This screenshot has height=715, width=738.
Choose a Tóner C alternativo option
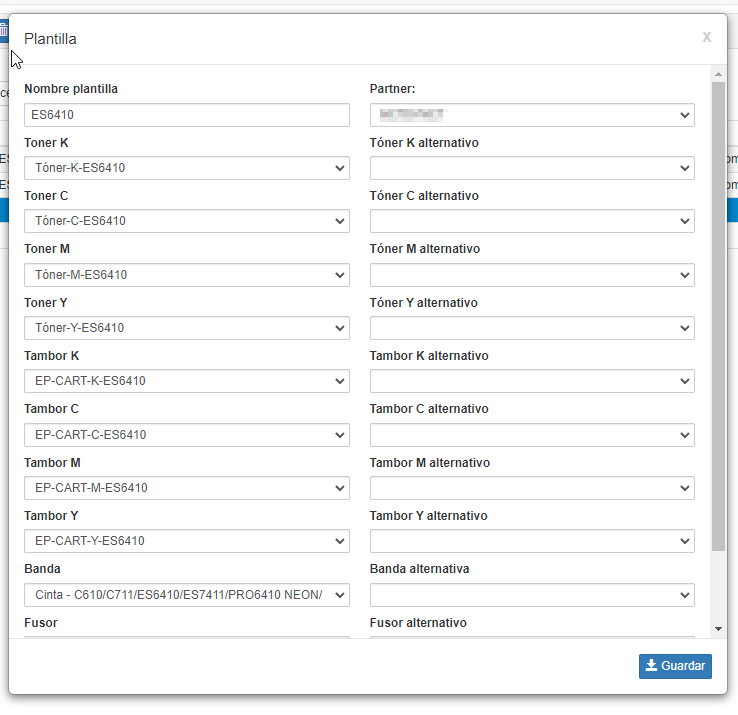click(x=531, y=221)
